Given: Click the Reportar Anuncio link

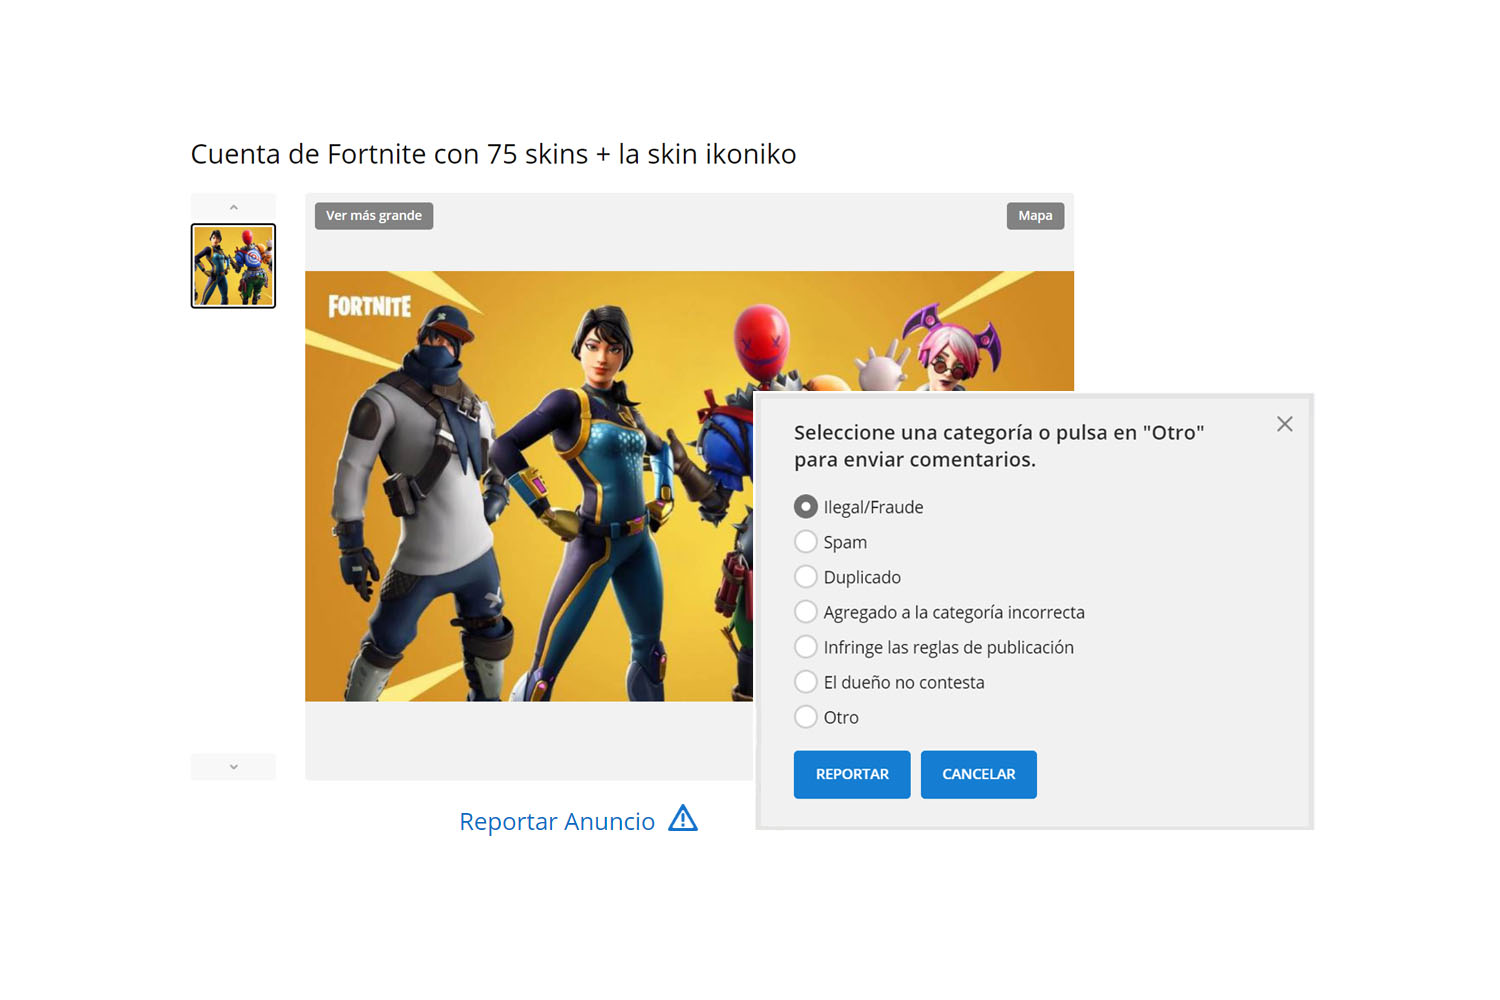Looking at the screenshot, I should pyautogui.click(x=557, y=821).
